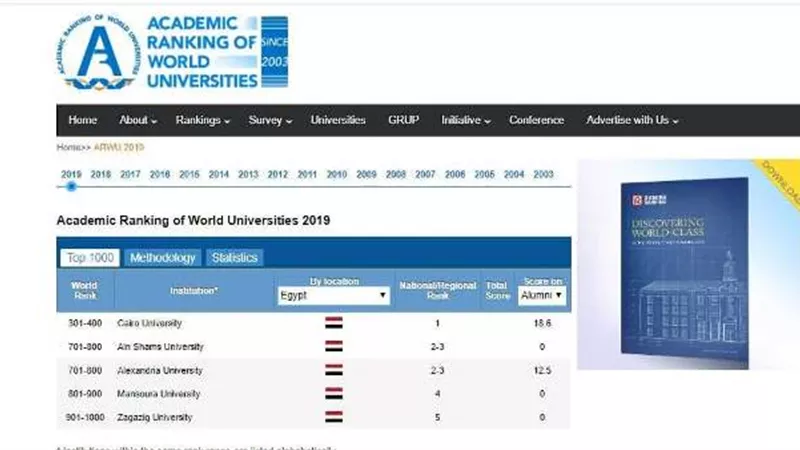
Task: Expand the Survey menu
Action: 270,120
